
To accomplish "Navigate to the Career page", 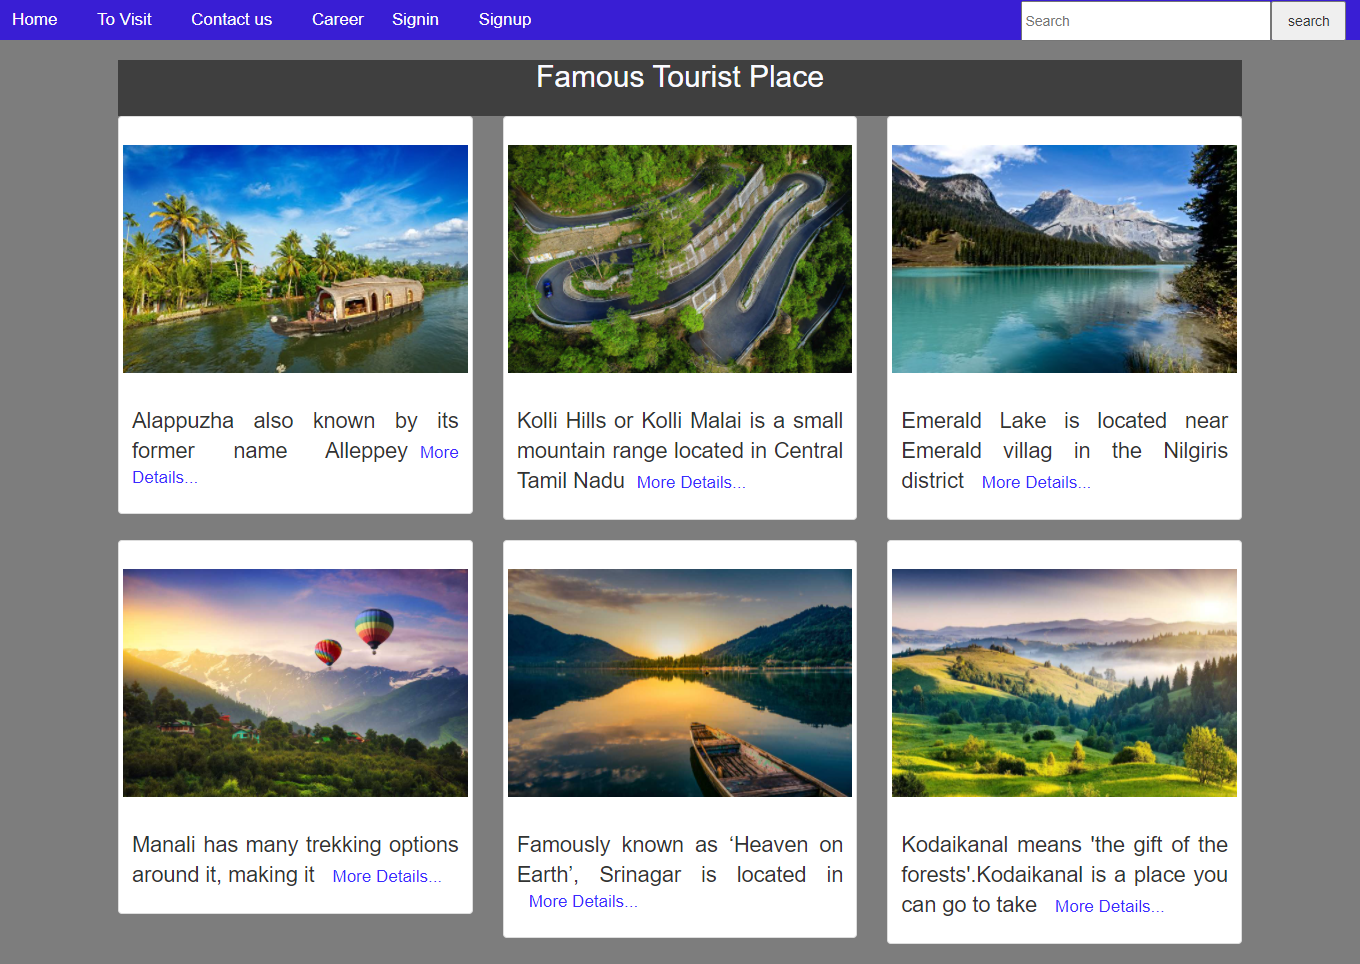I will (x=338, y=20).
